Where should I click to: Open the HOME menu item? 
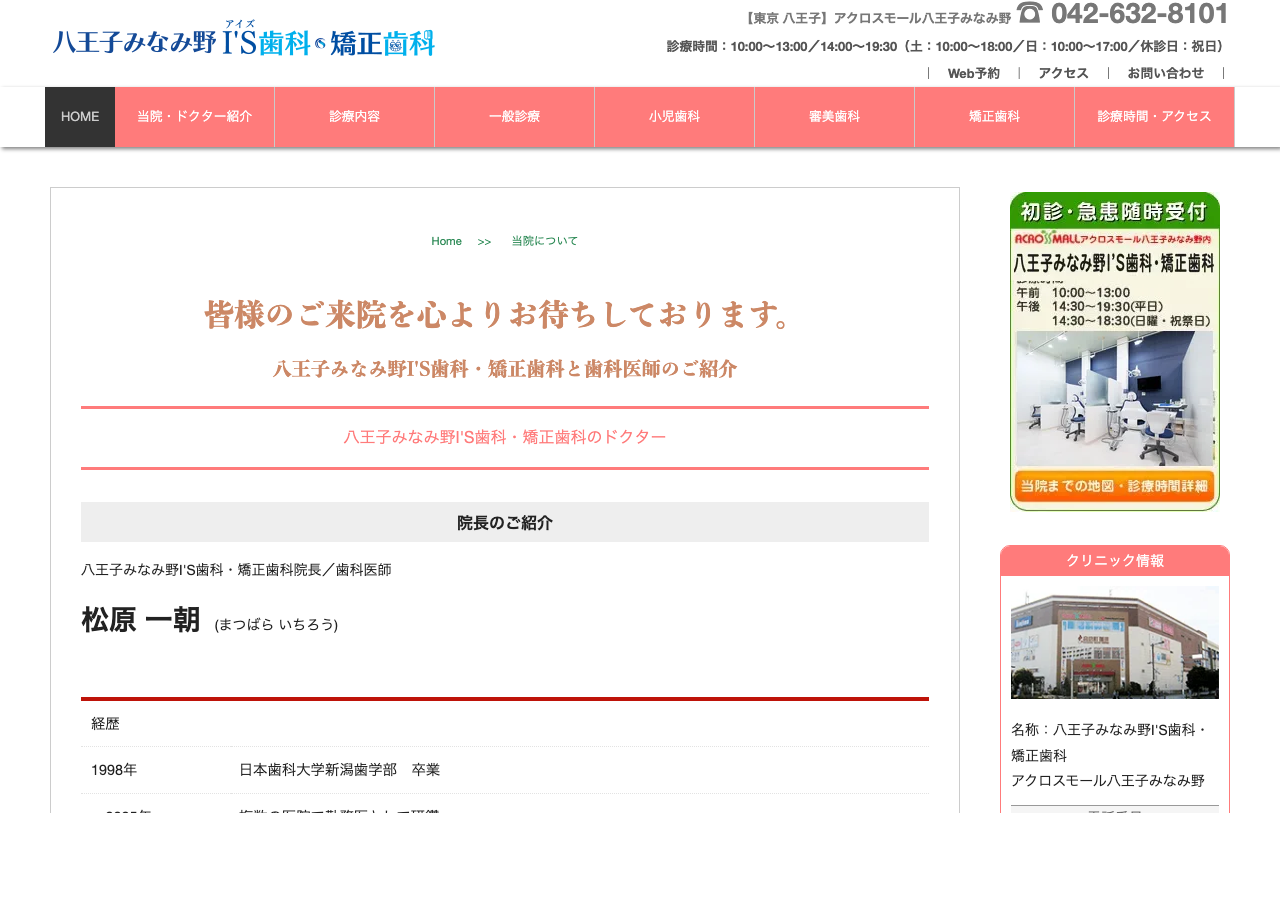click(80, 117)
